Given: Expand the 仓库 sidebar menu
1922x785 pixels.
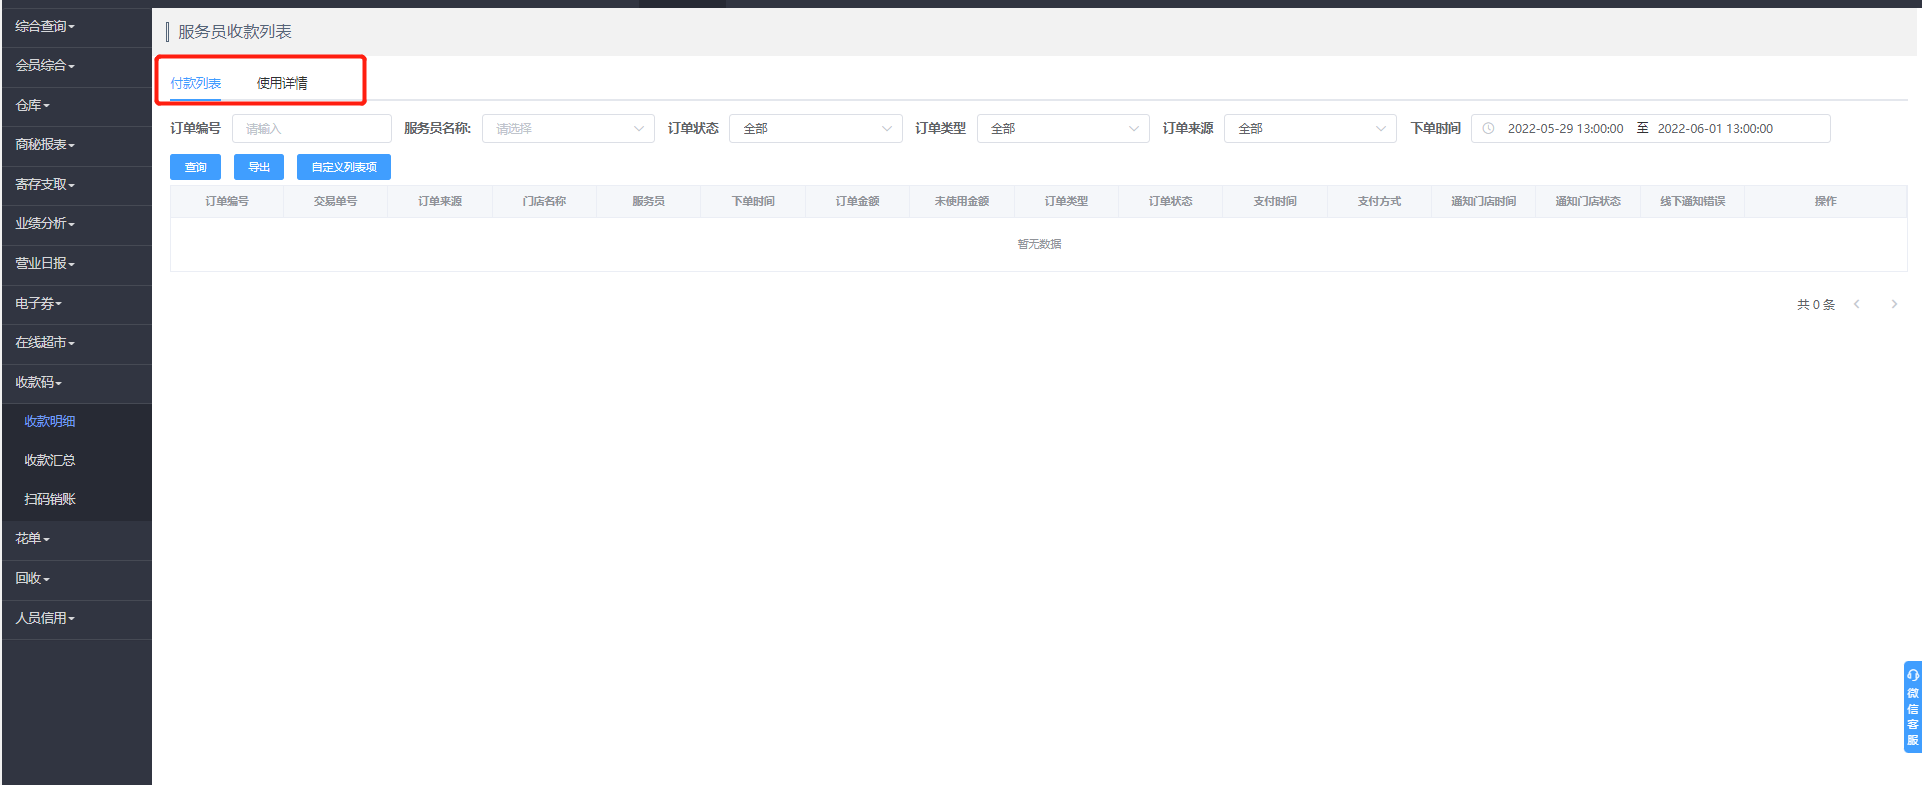Looking at the screenshot, I should coord(76,105).
